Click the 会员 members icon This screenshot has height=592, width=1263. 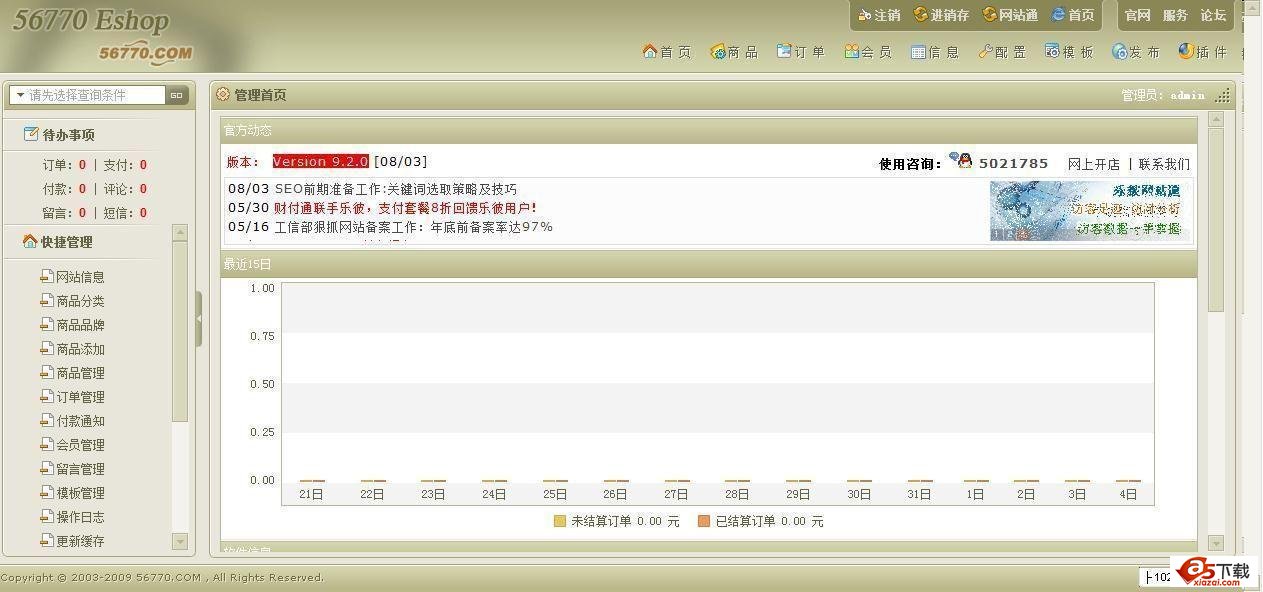(851, 52)
